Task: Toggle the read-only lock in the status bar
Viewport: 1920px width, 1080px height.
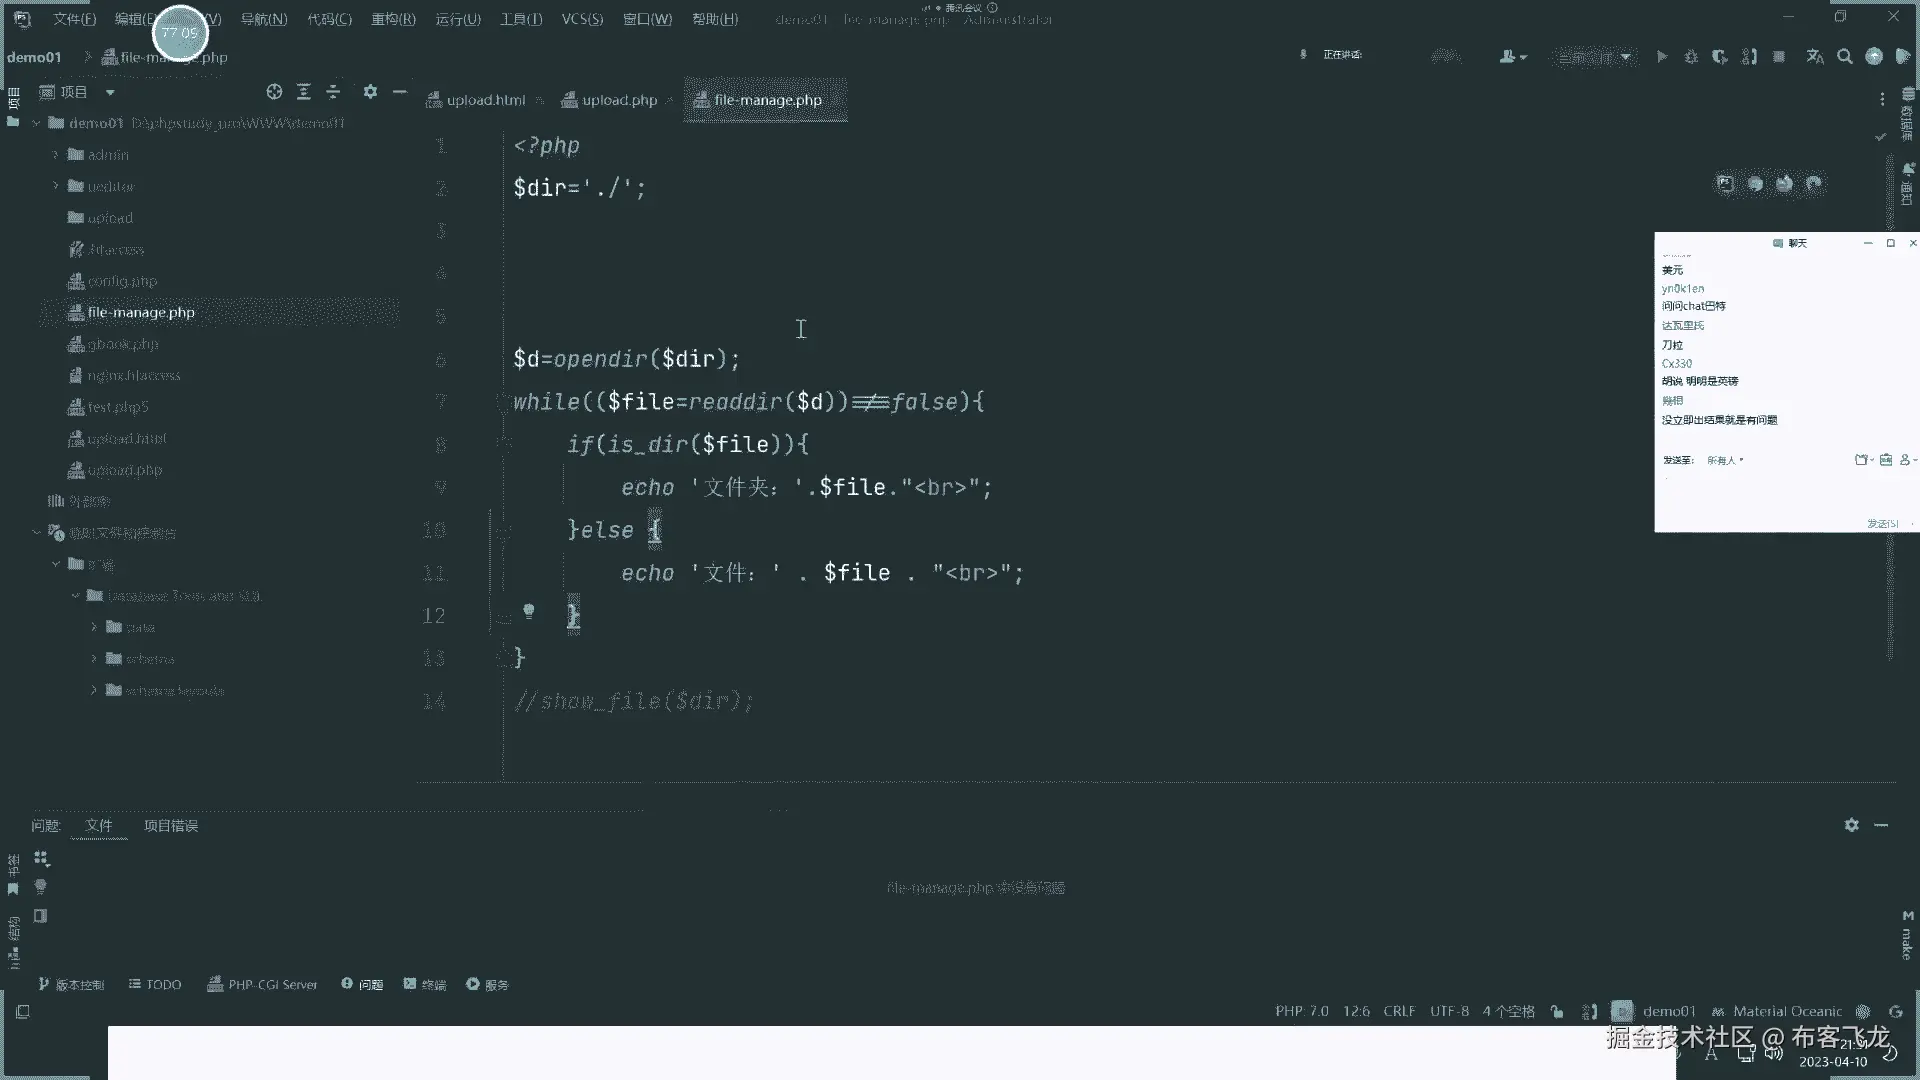Action: (x=1557, y=1012)
